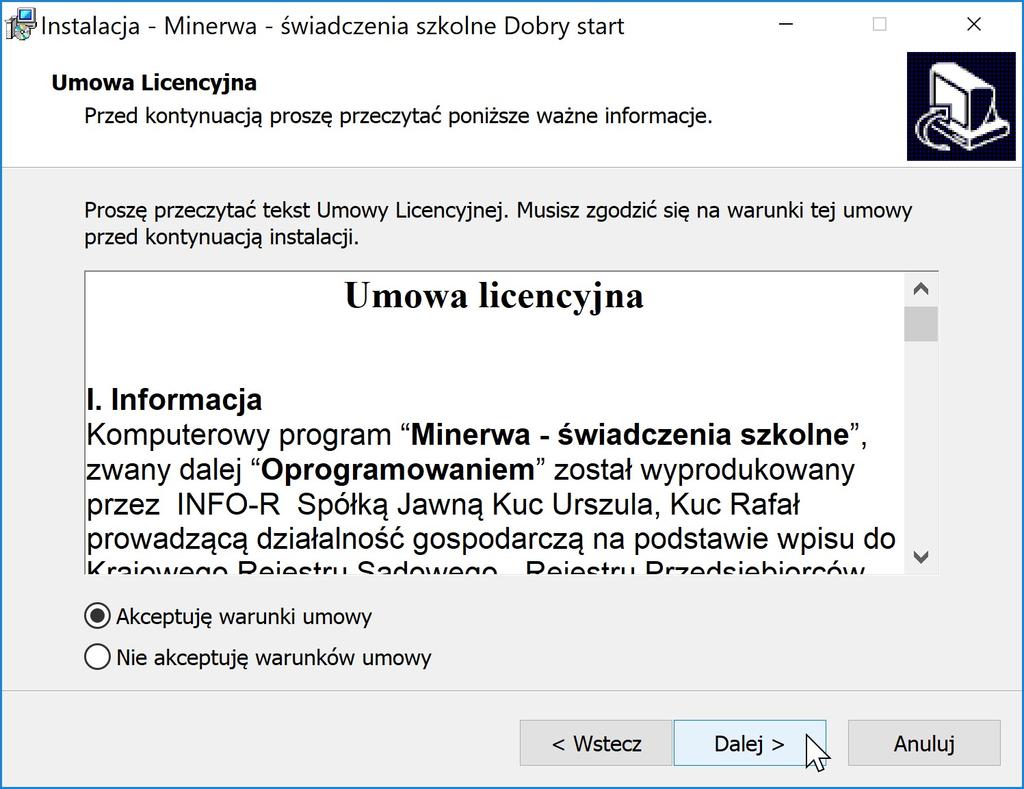Viewport: 1024px width, 789px height.
Task: Click the 'I. Informacja' section heading
Action: pyautogui.click(x=174, y=400)
